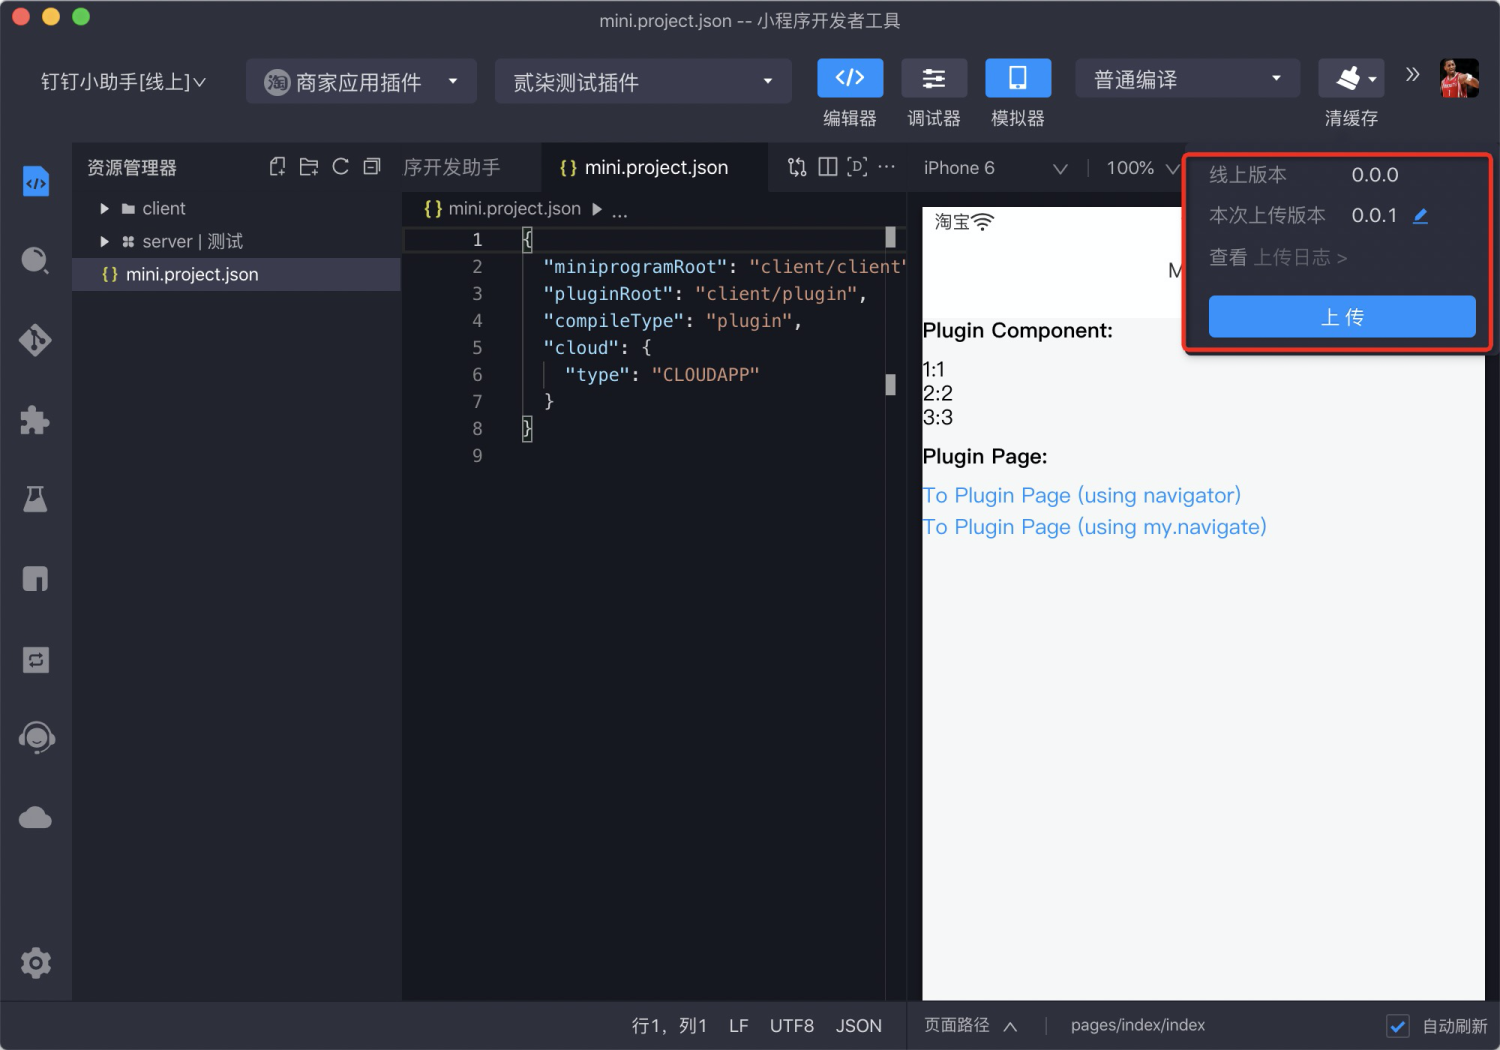Open the Git source control panel
This screenshot has width=1500, height=1050.
36,340
